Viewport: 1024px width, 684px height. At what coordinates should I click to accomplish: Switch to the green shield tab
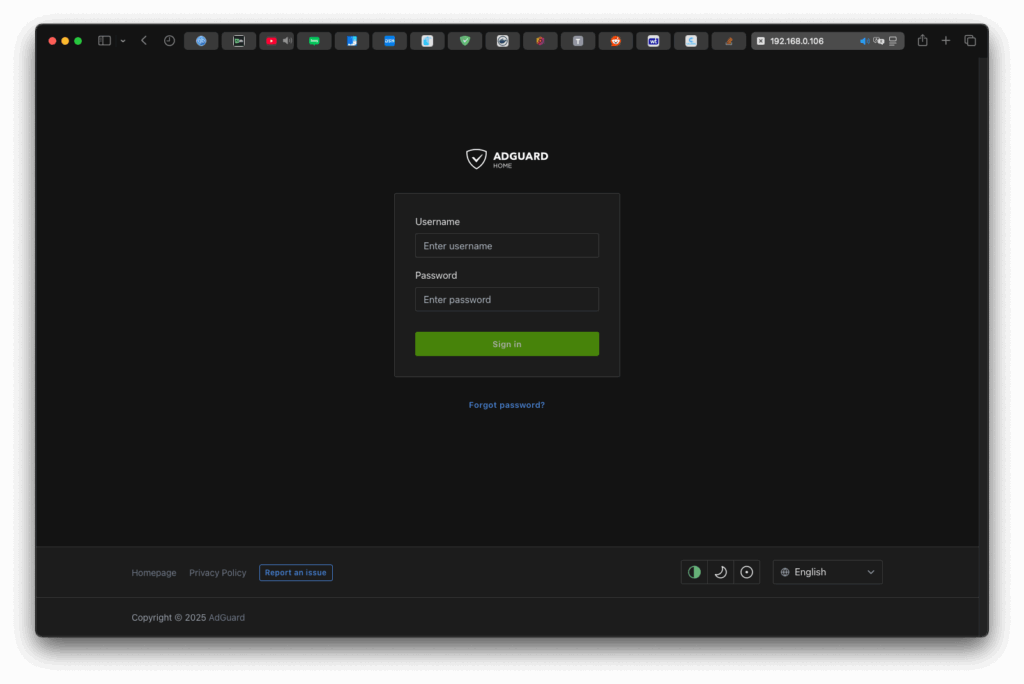click(465, 41)
